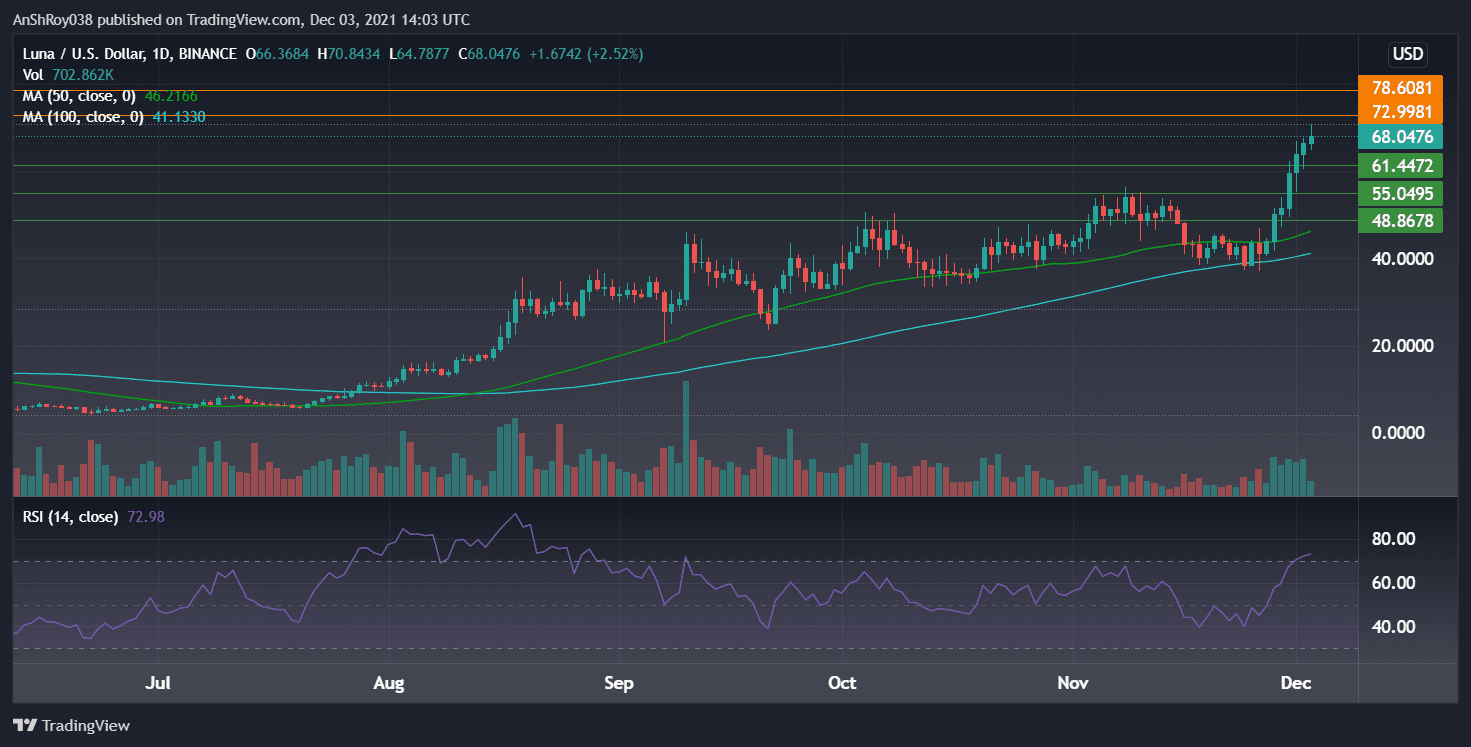The width and height of the screenshot is (1471, 747).
Task: Click the Dec label on the time axis
Action: 1296,683
